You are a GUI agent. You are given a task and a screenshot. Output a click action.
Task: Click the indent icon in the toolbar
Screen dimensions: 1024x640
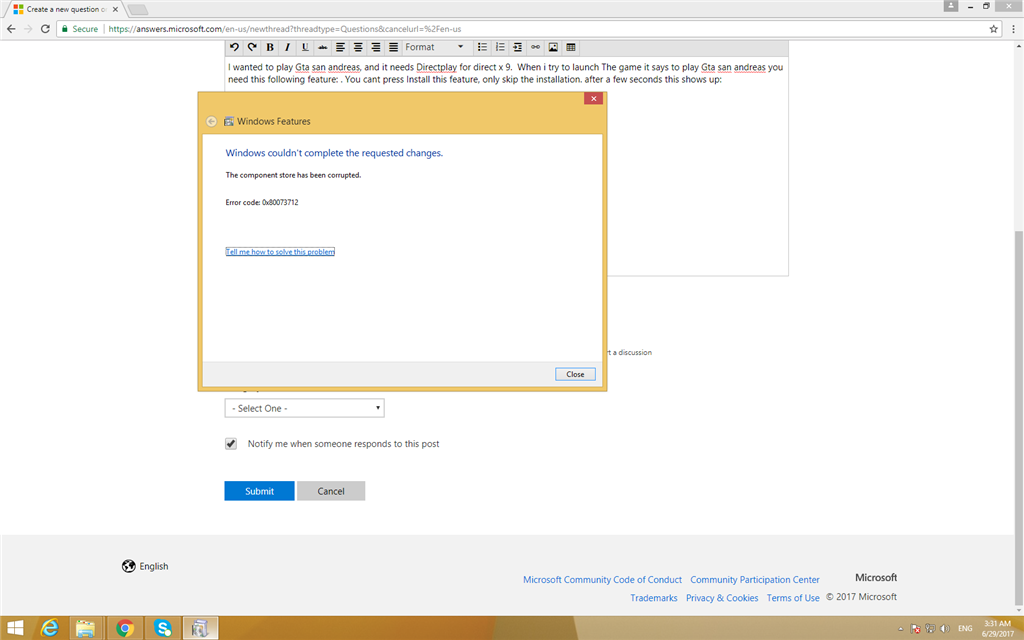pyautogui.click(x=517, y=47)
